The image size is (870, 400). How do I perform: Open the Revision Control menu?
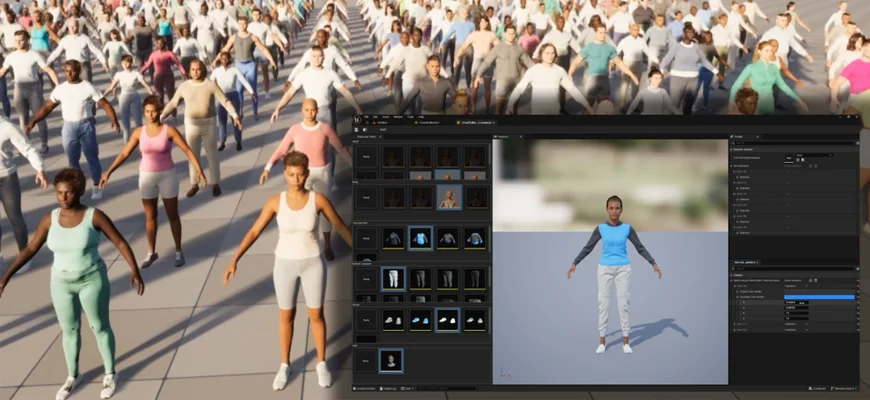(846, 388)
